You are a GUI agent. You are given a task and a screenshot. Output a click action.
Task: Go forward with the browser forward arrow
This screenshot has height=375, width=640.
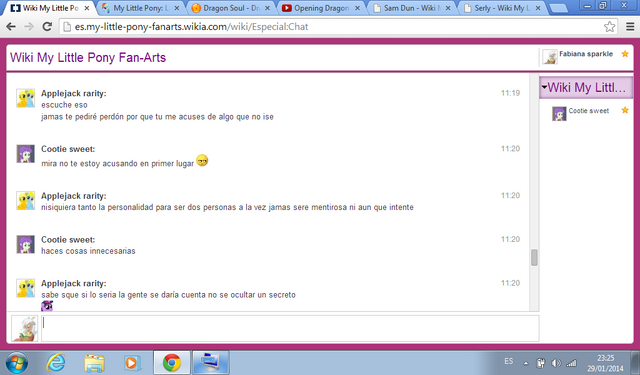click(29, 27)
